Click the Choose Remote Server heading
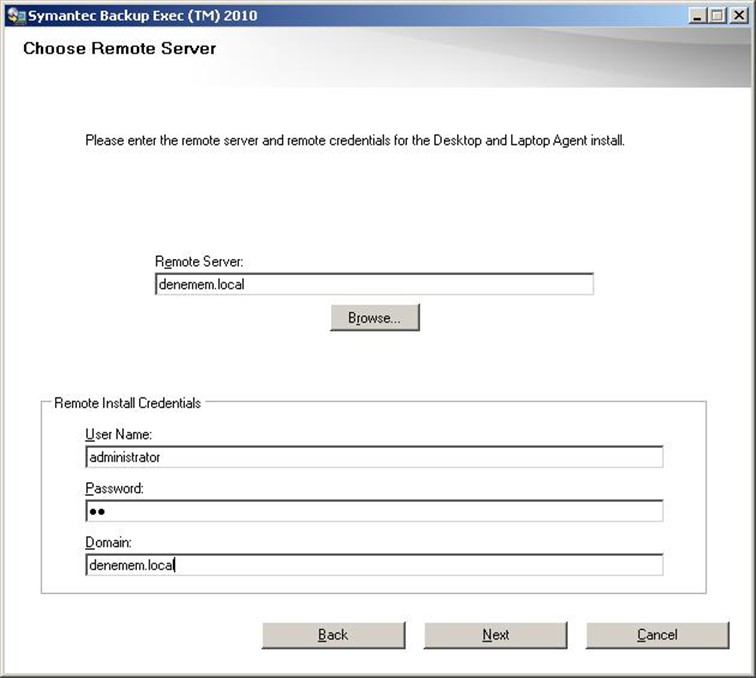756x678 pixels. coord(120,48)
